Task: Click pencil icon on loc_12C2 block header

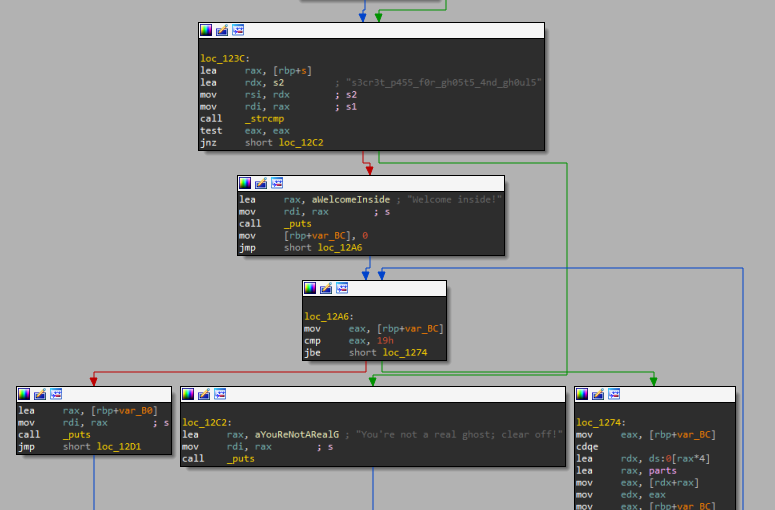Action: (x=204, y=394)
